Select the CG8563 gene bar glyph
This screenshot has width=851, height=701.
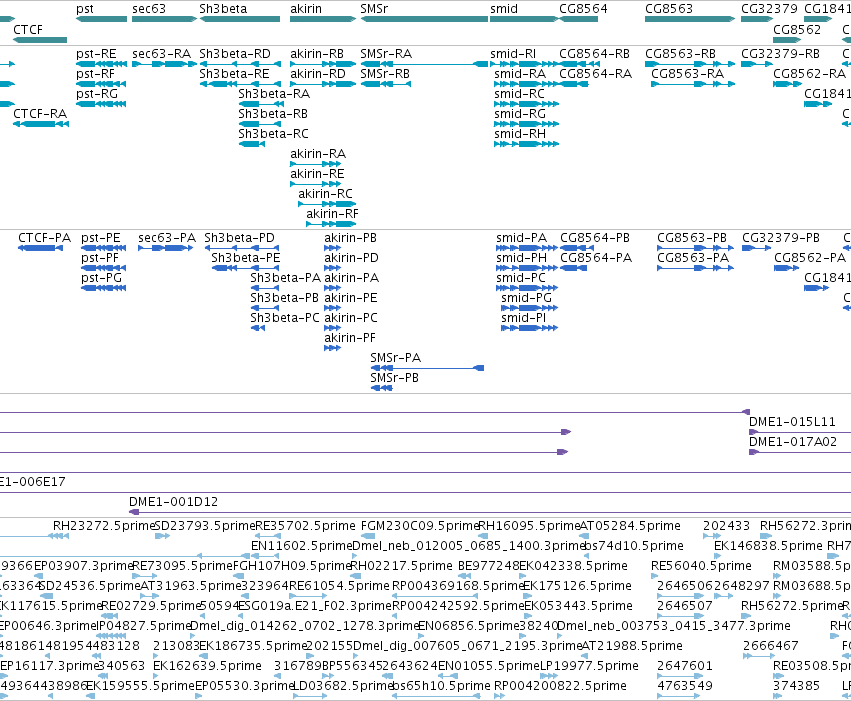point(690,19)
